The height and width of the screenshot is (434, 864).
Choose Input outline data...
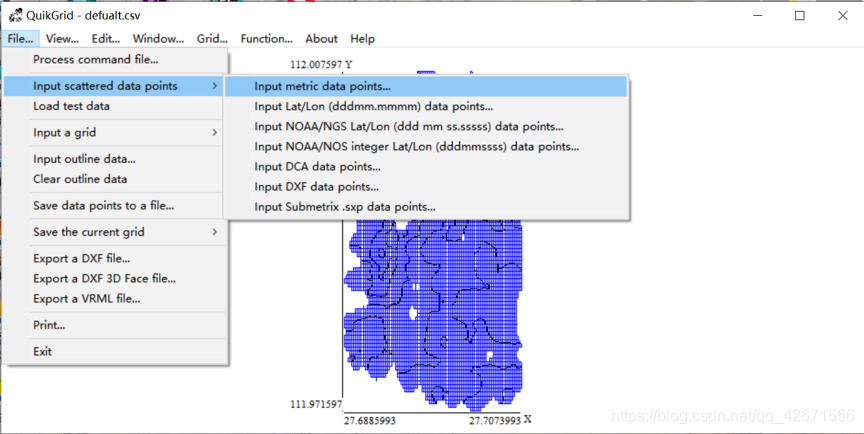(x=115, y=159)
